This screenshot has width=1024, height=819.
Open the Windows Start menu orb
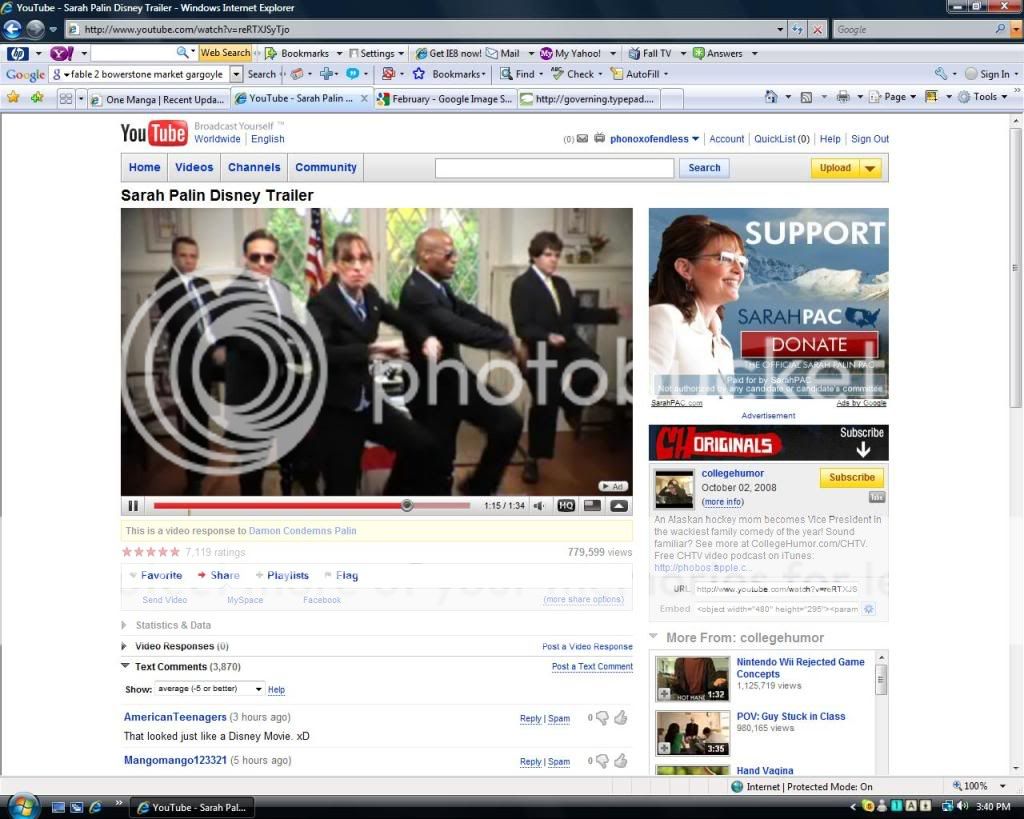click(21, 806)
